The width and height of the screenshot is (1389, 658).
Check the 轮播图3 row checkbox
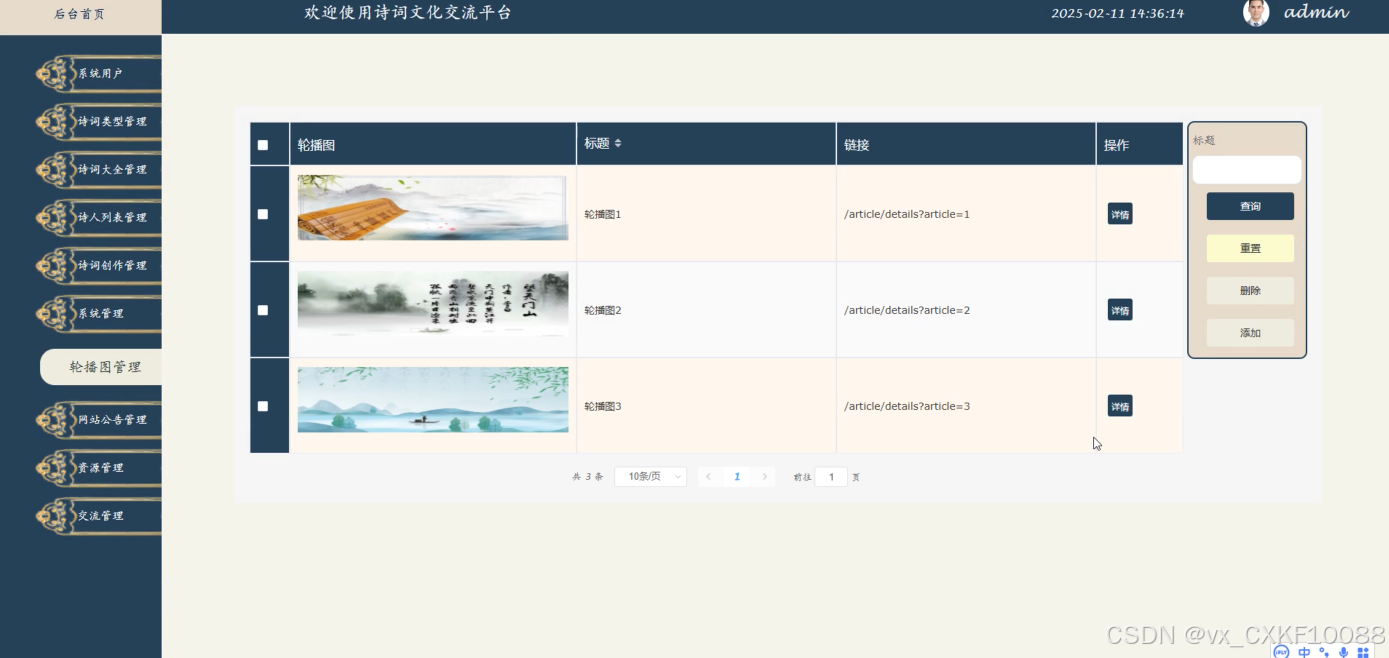pos(263,406)
